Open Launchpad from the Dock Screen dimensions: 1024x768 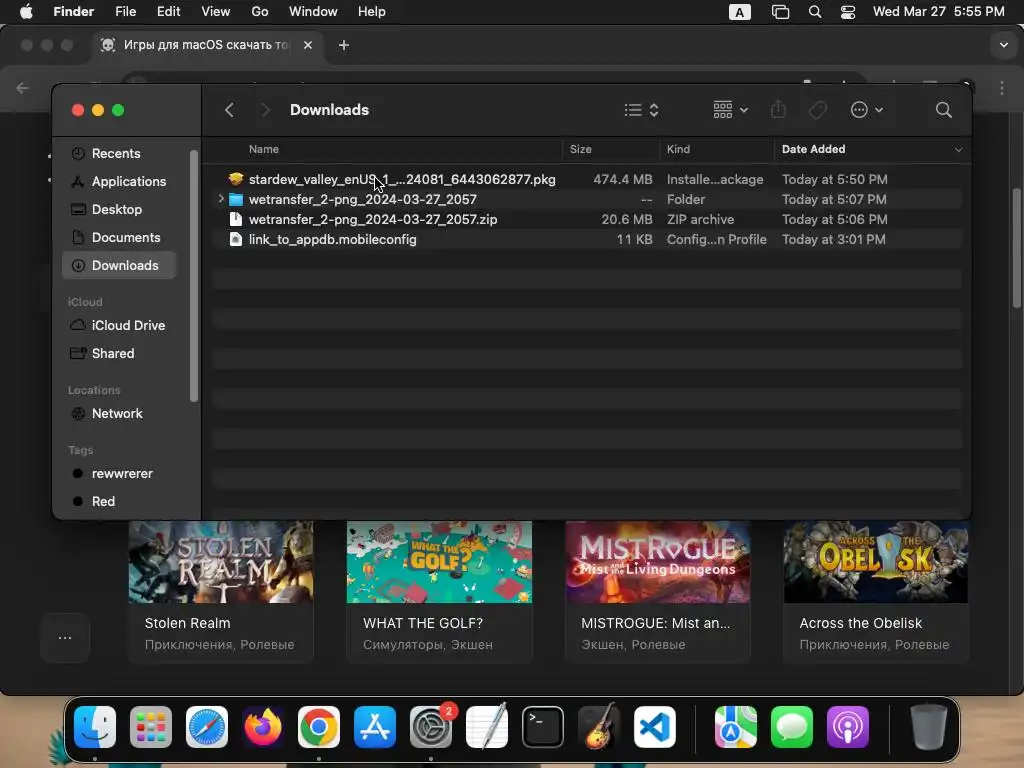click(x=151, y=727)
